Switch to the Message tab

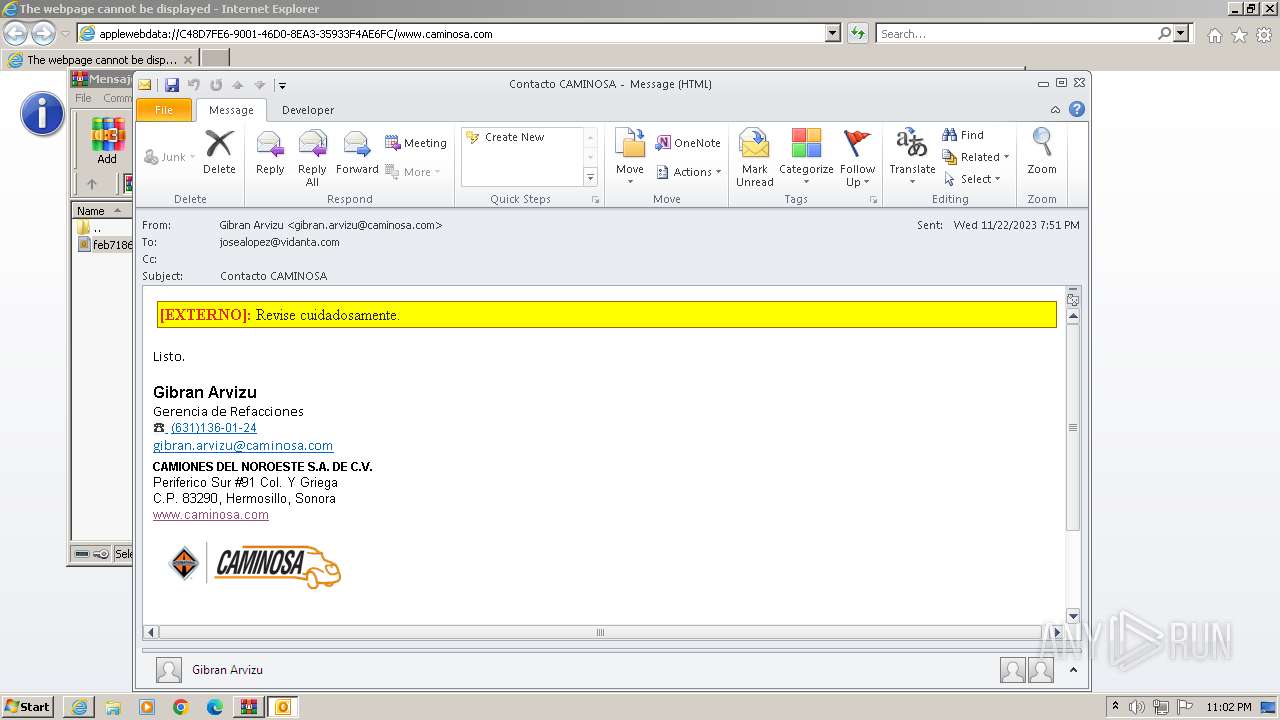[231, 110]
